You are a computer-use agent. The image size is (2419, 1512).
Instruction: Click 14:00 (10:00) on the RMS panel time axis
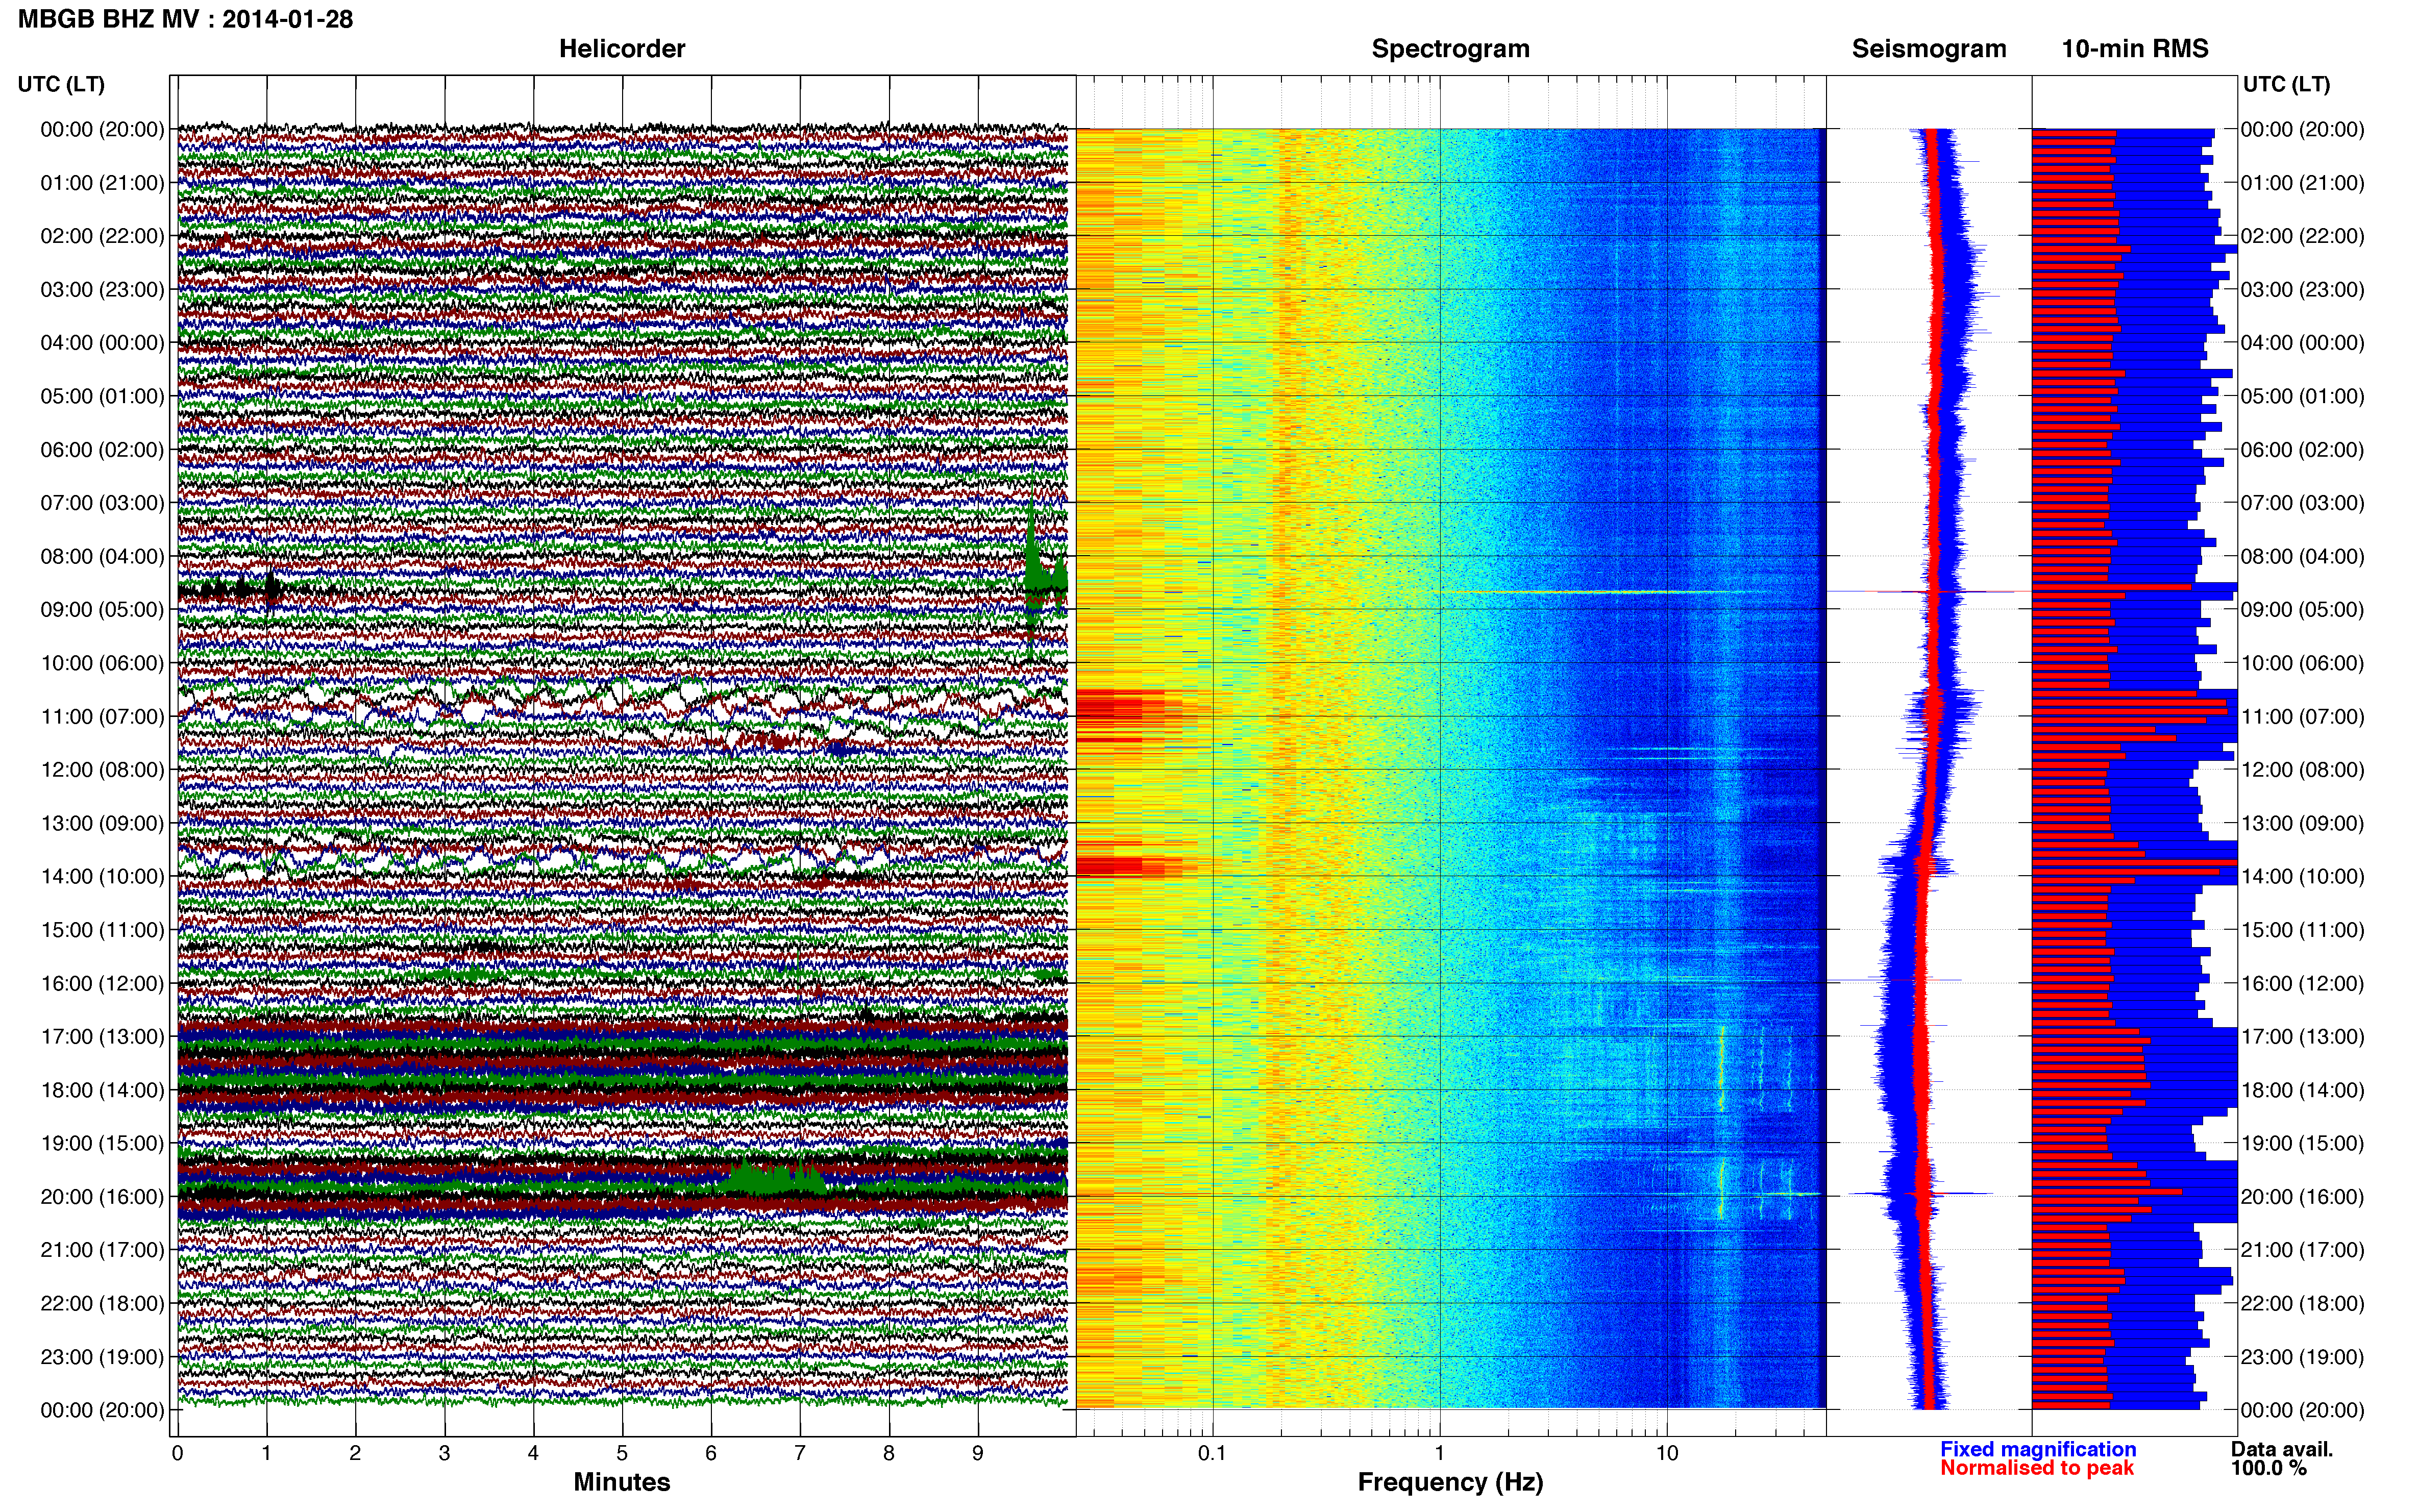[2302, 877]
